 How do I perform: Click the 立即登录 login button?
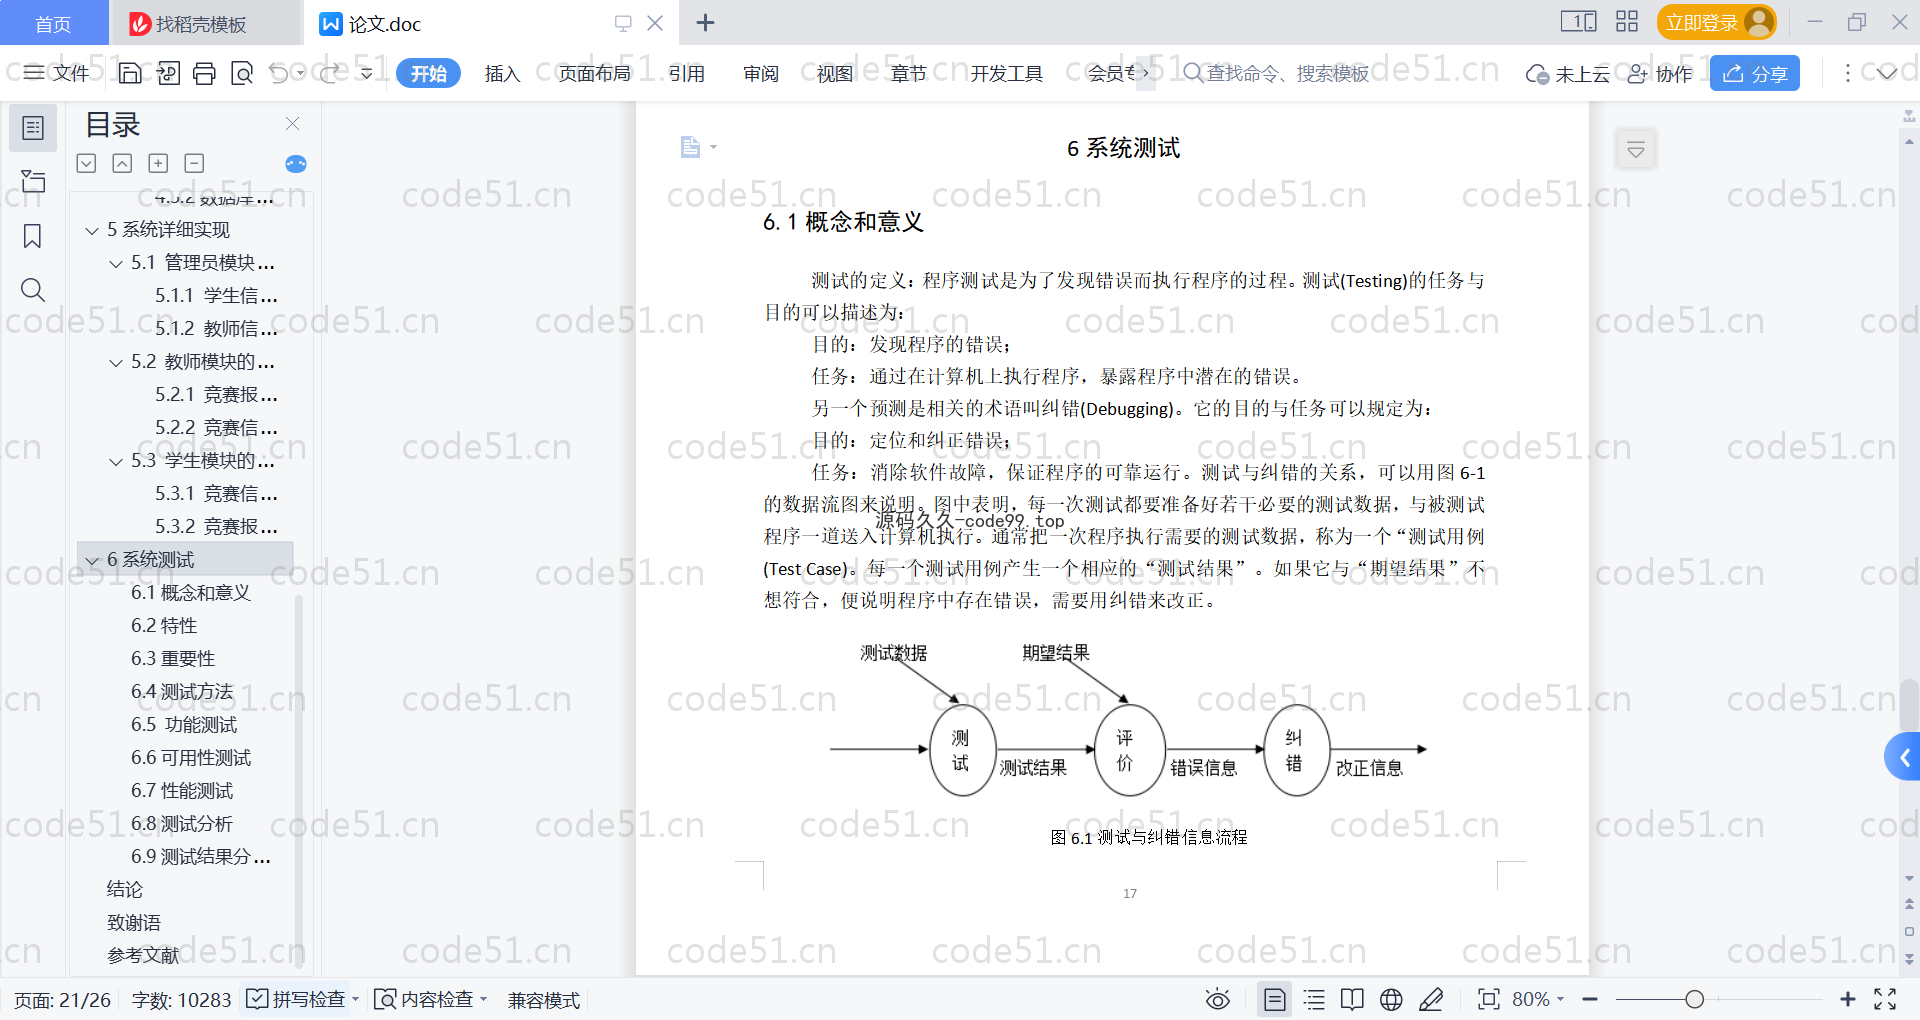point(1716,22)
